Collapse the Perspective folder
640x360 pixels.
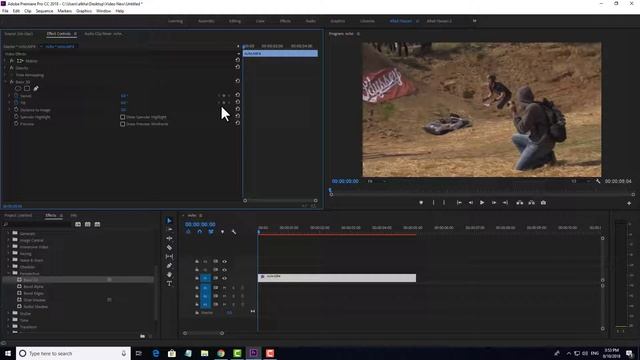(9, 273)
